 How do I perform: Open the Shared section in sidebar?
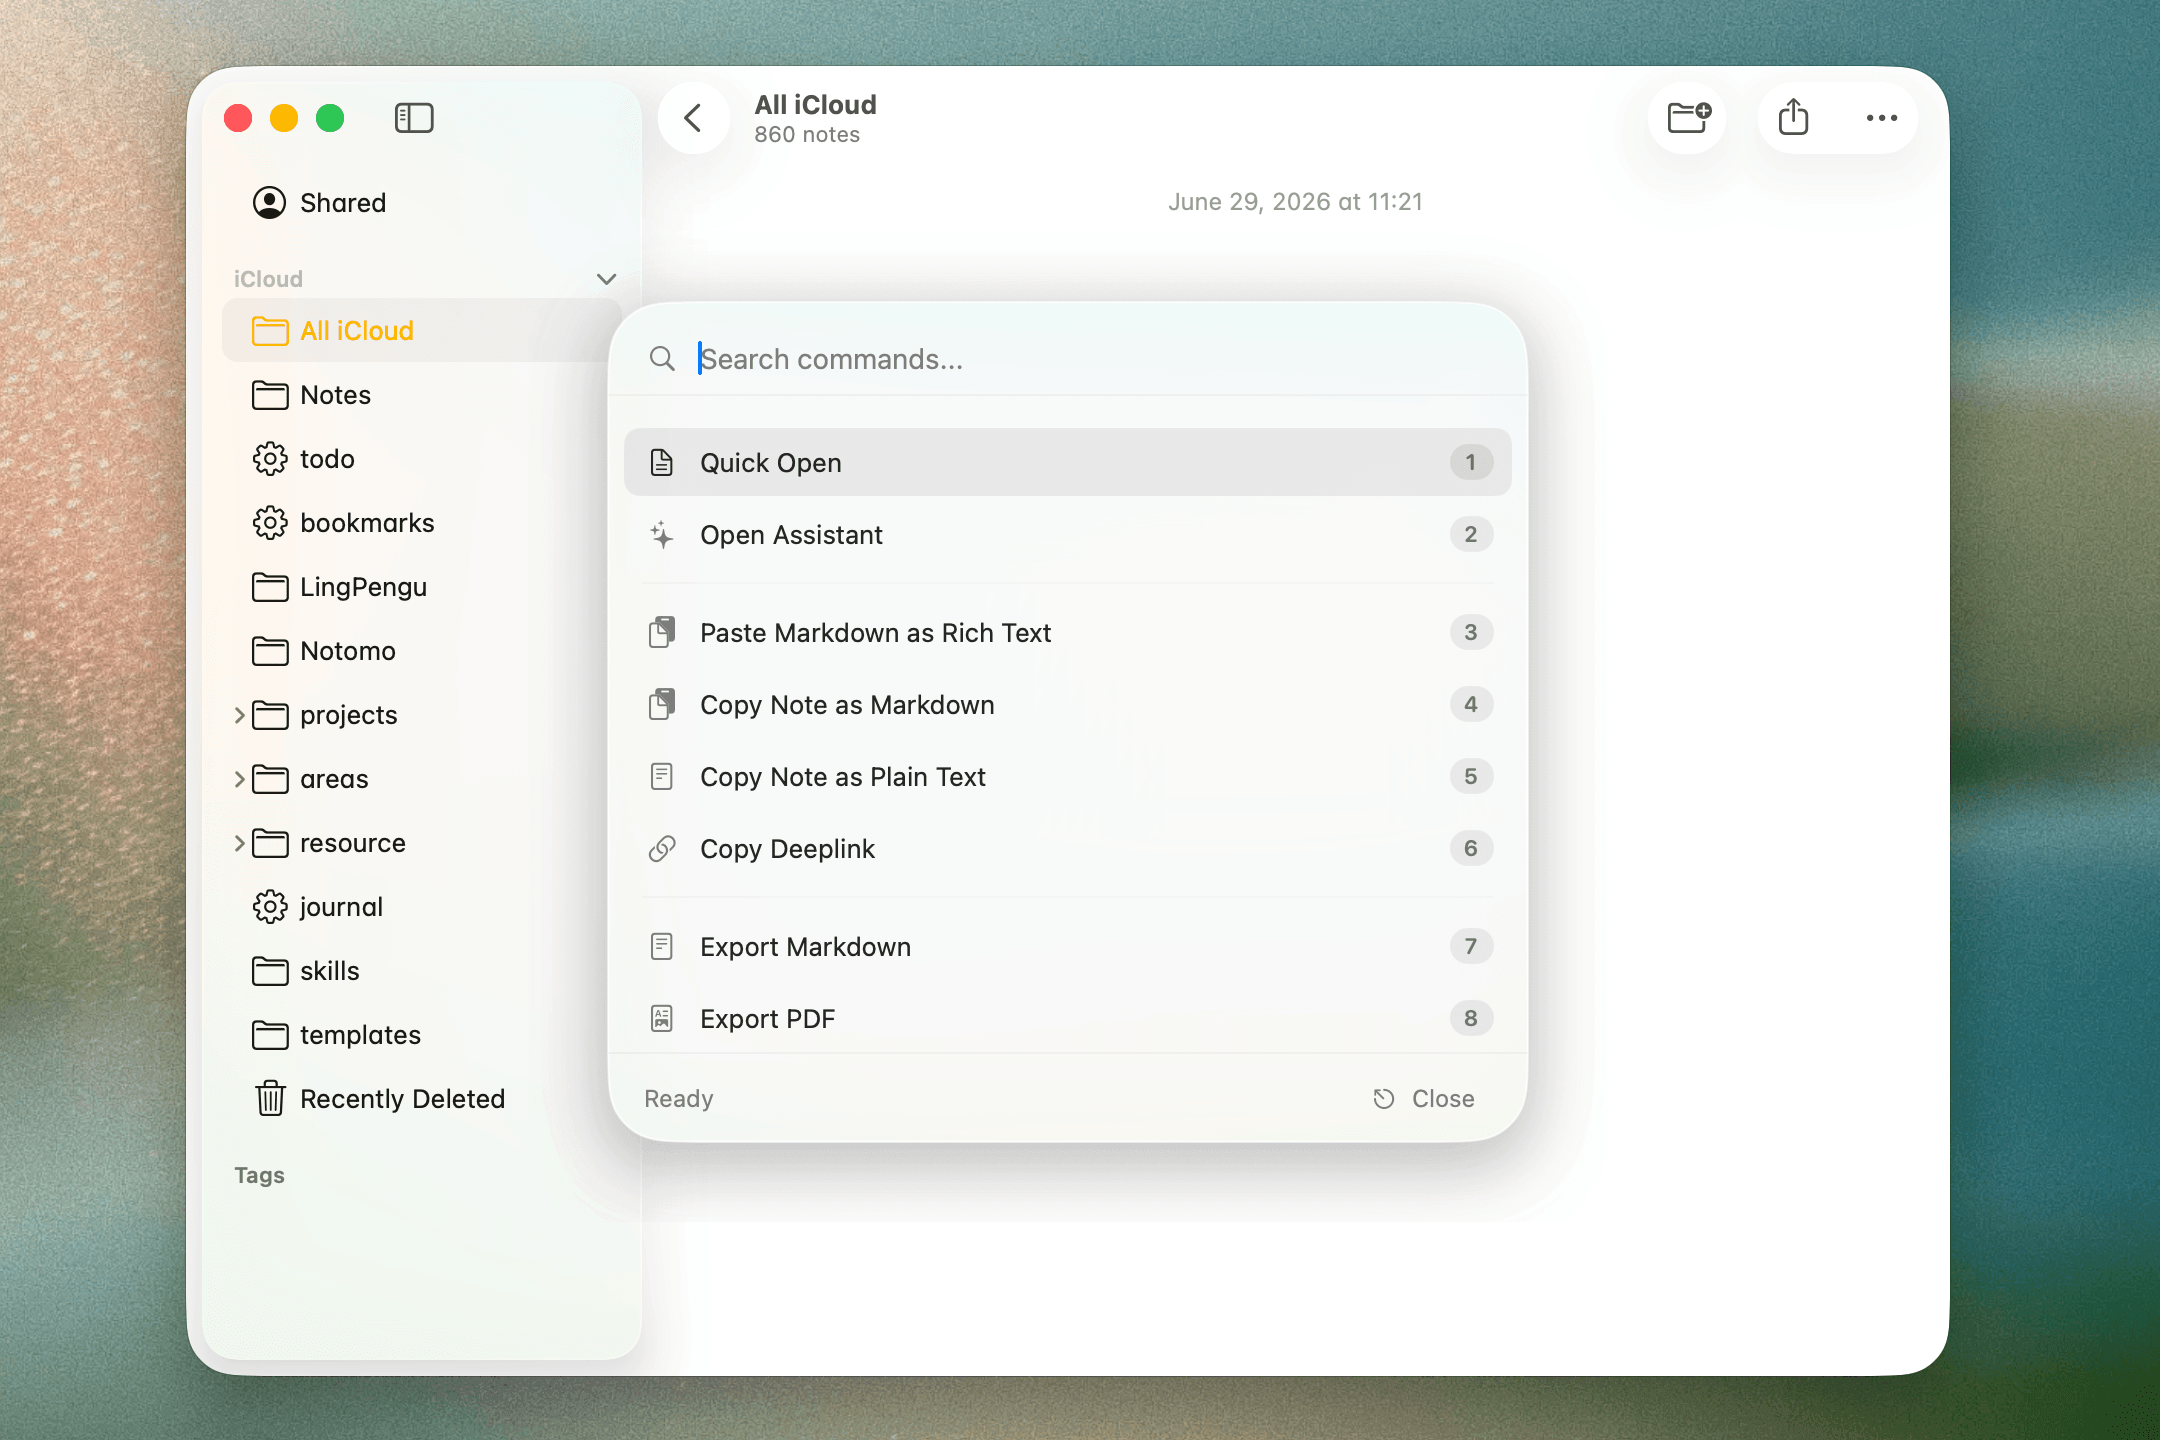tap(421, 203)
